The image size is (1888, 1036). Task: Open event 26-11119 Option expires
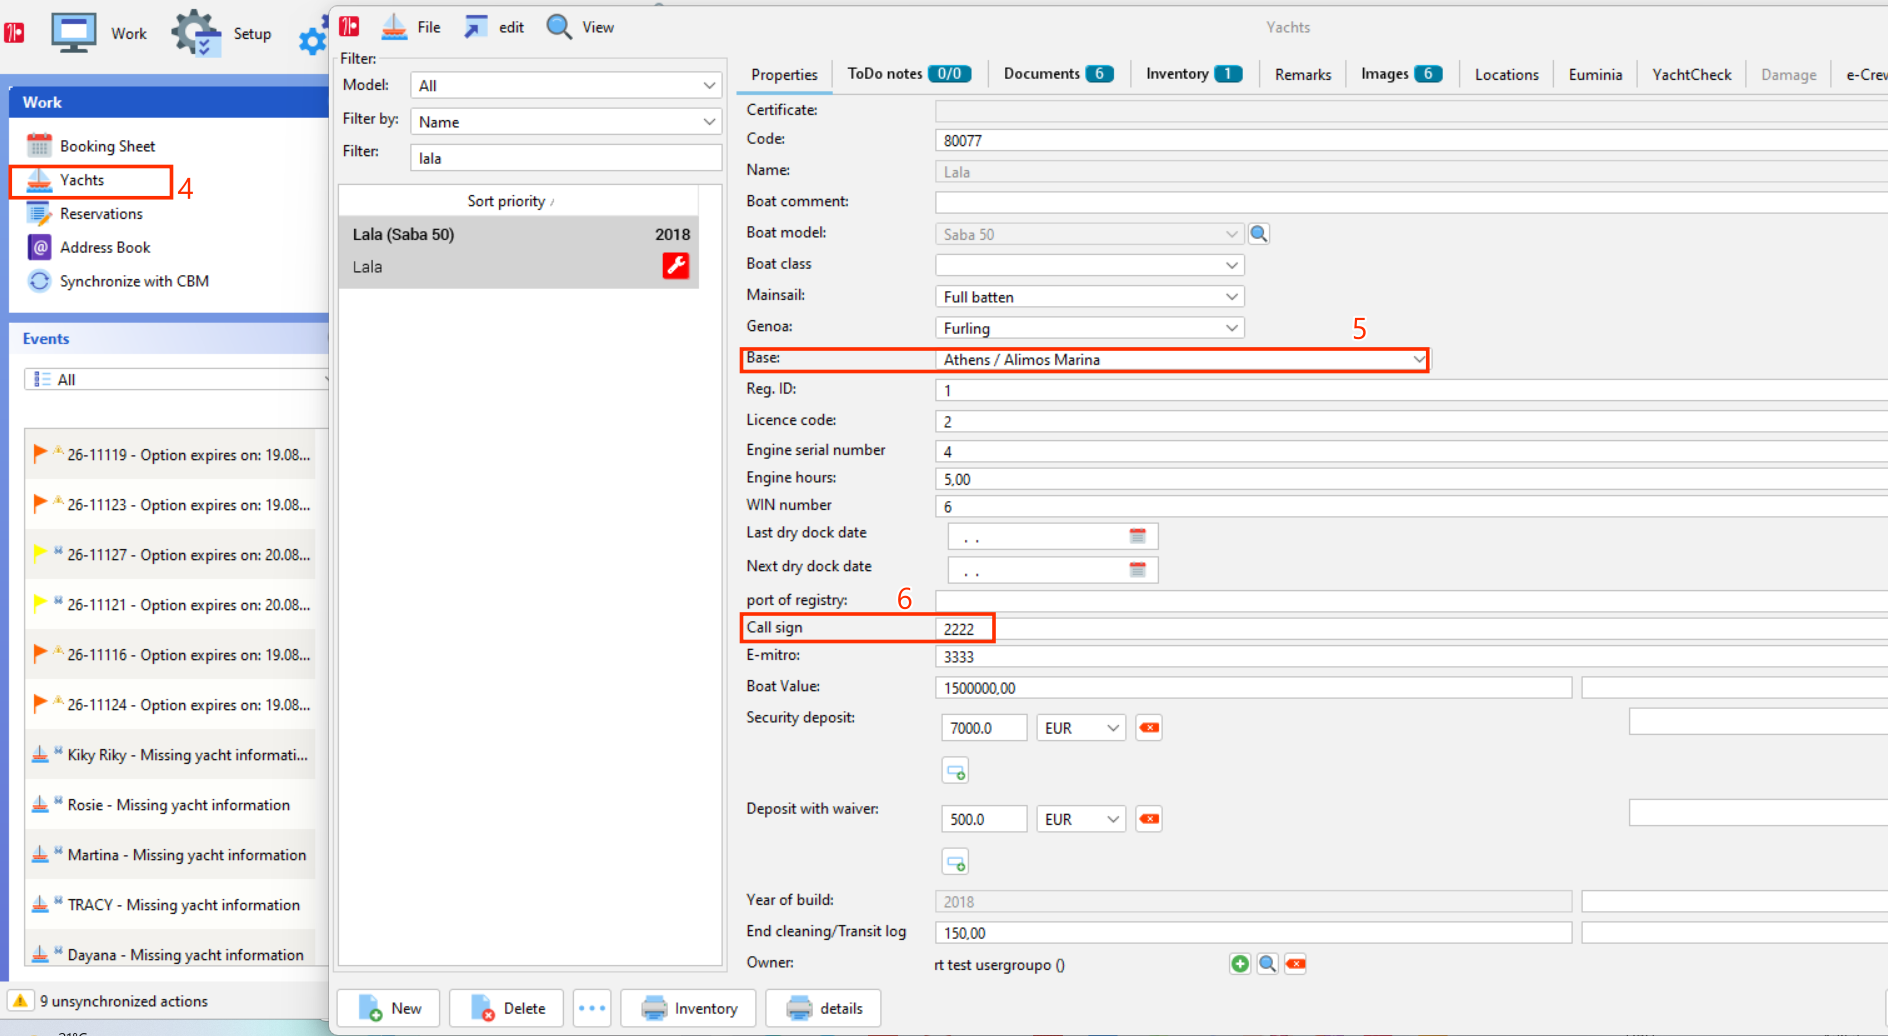tap(171, 455)
